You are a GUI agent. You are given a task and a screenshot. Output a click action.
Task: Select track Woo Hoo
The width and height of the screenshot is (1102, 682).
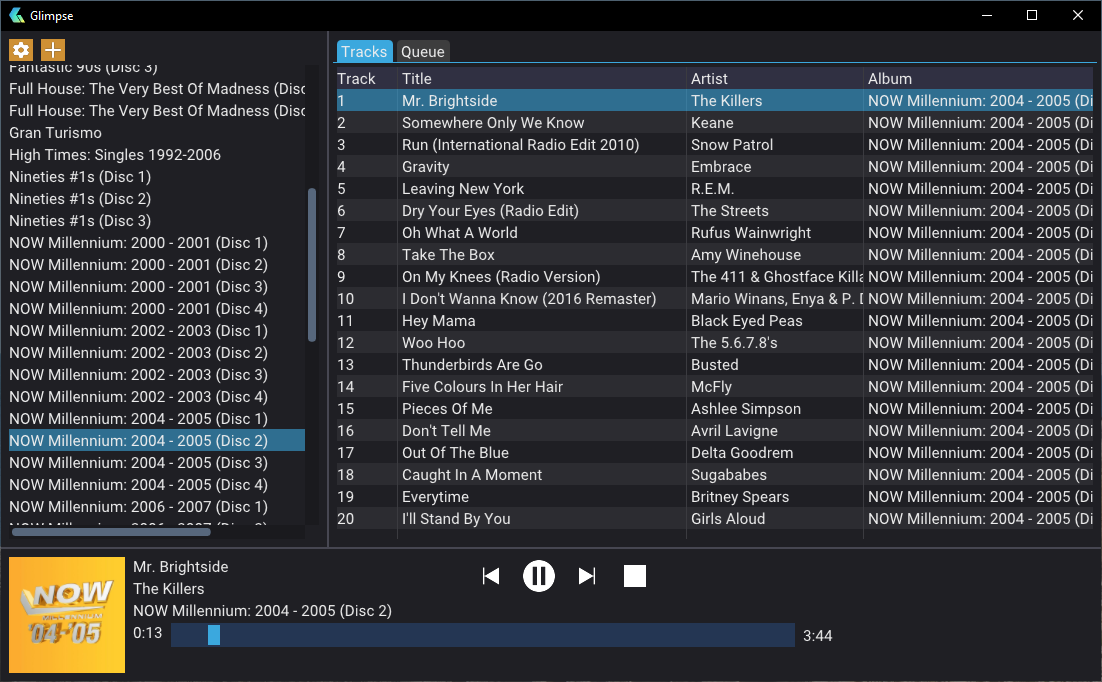(x=715, y=343)
